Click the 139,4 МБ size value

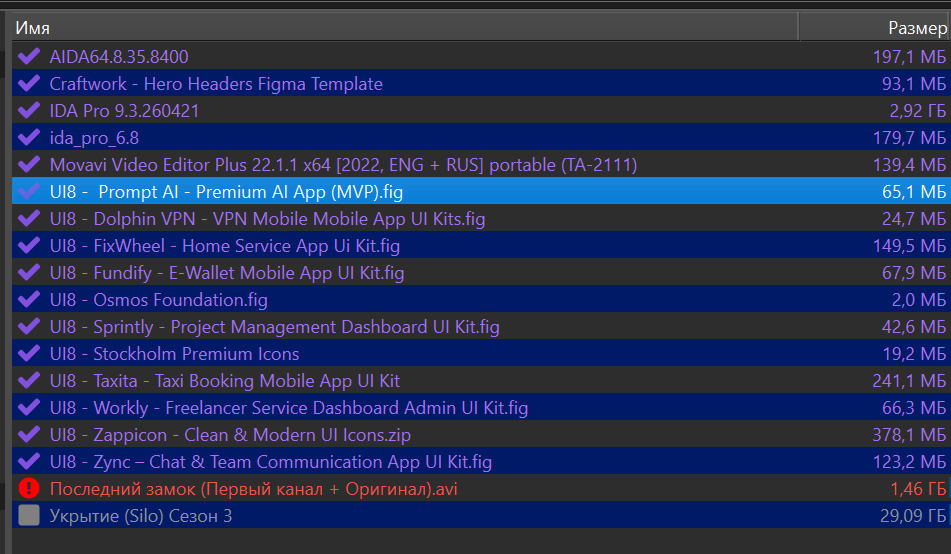click(909, 165)
